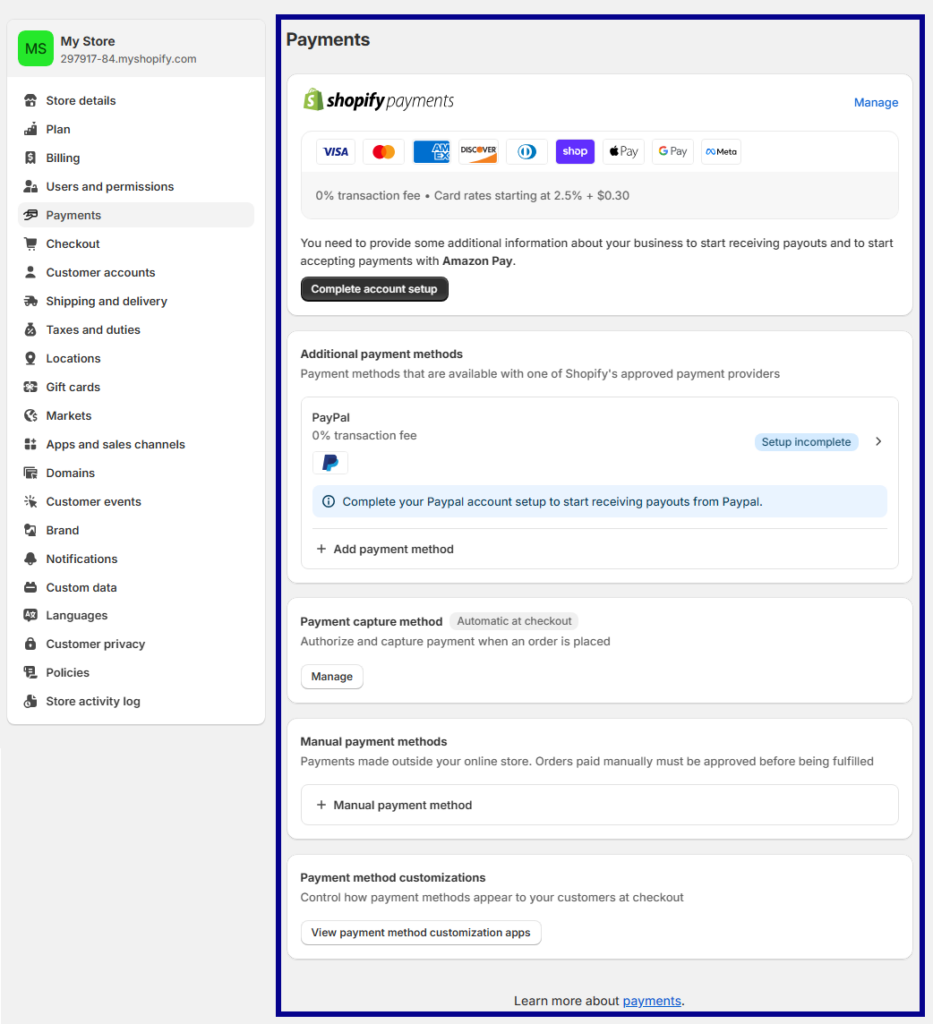Click the Locations pin icon
Viewport: 933px width, 1024px height.
tap(30, 359)
